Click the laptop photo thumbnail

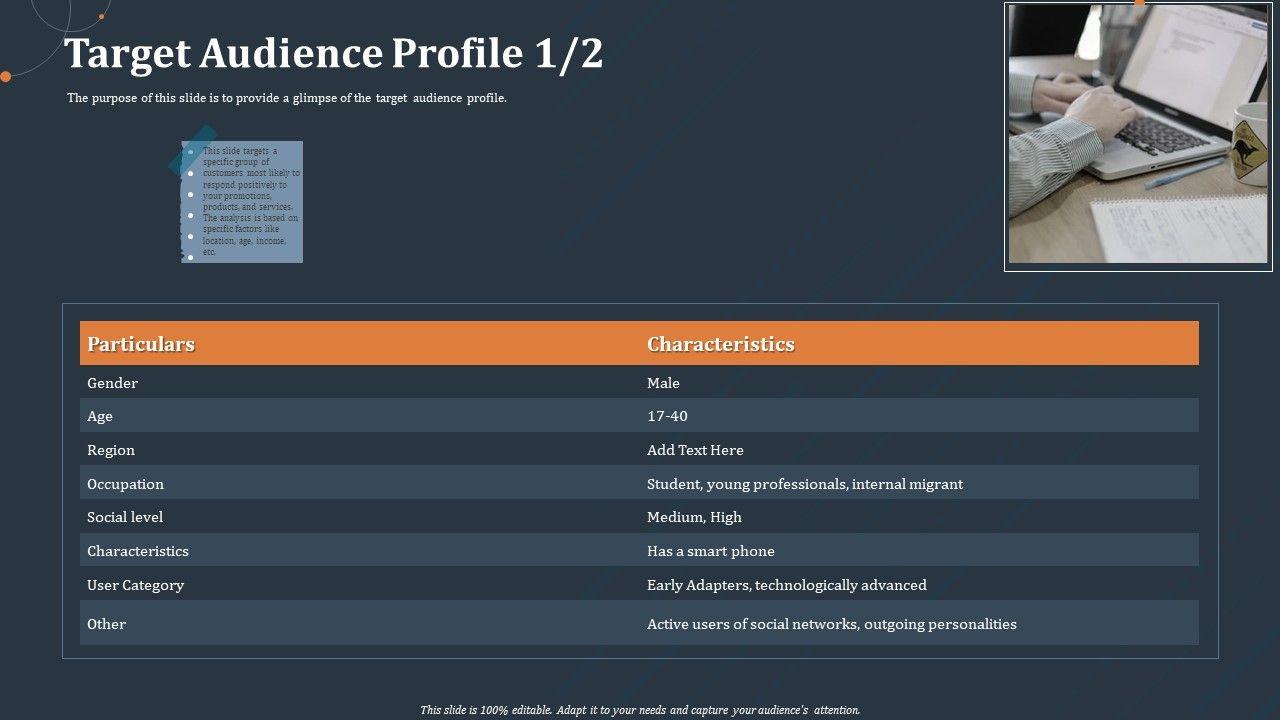(1138, 135)
